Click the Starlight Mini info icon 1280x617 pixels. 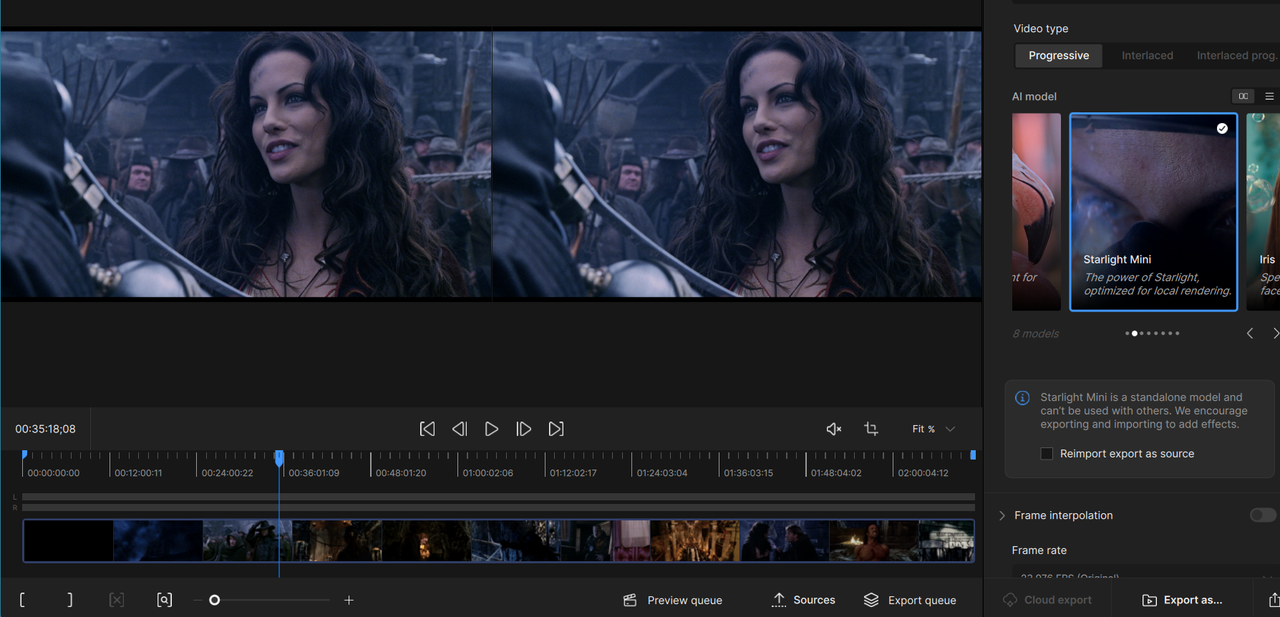pos(1022,398)
